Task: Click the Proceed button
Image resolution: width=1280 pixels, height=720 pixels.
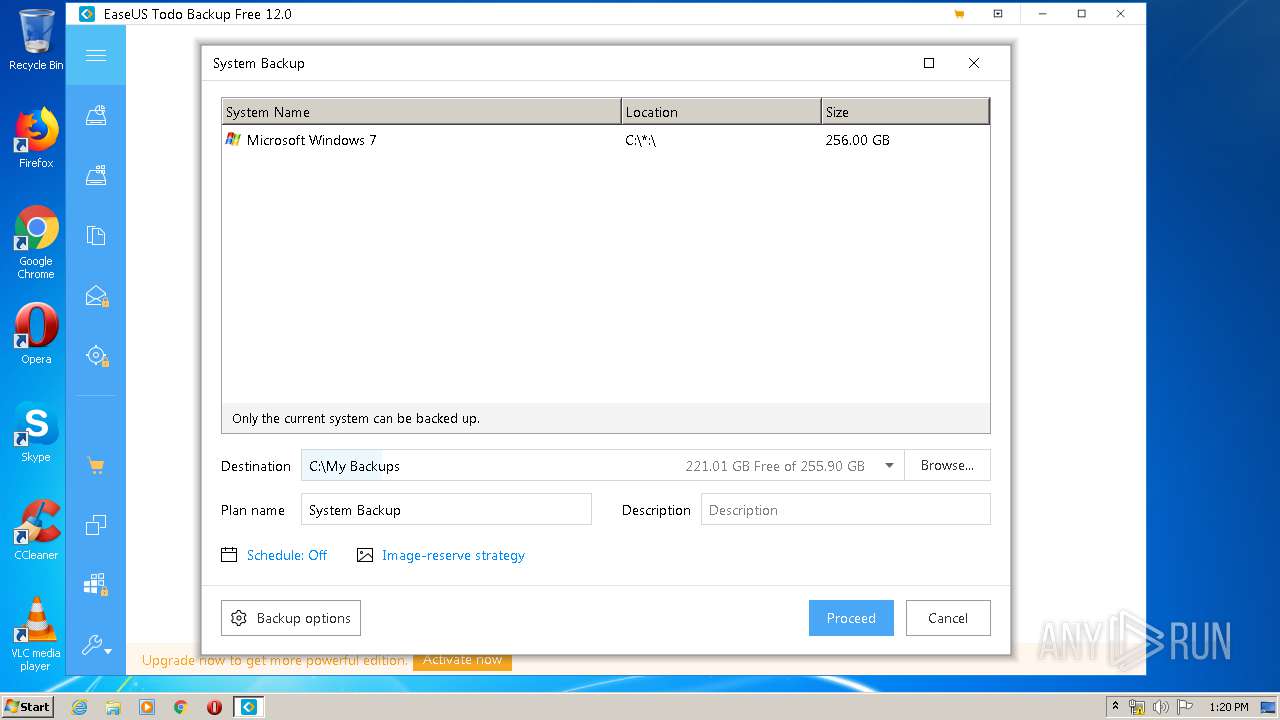Action: pyautogui.click(x=851, y=618)
